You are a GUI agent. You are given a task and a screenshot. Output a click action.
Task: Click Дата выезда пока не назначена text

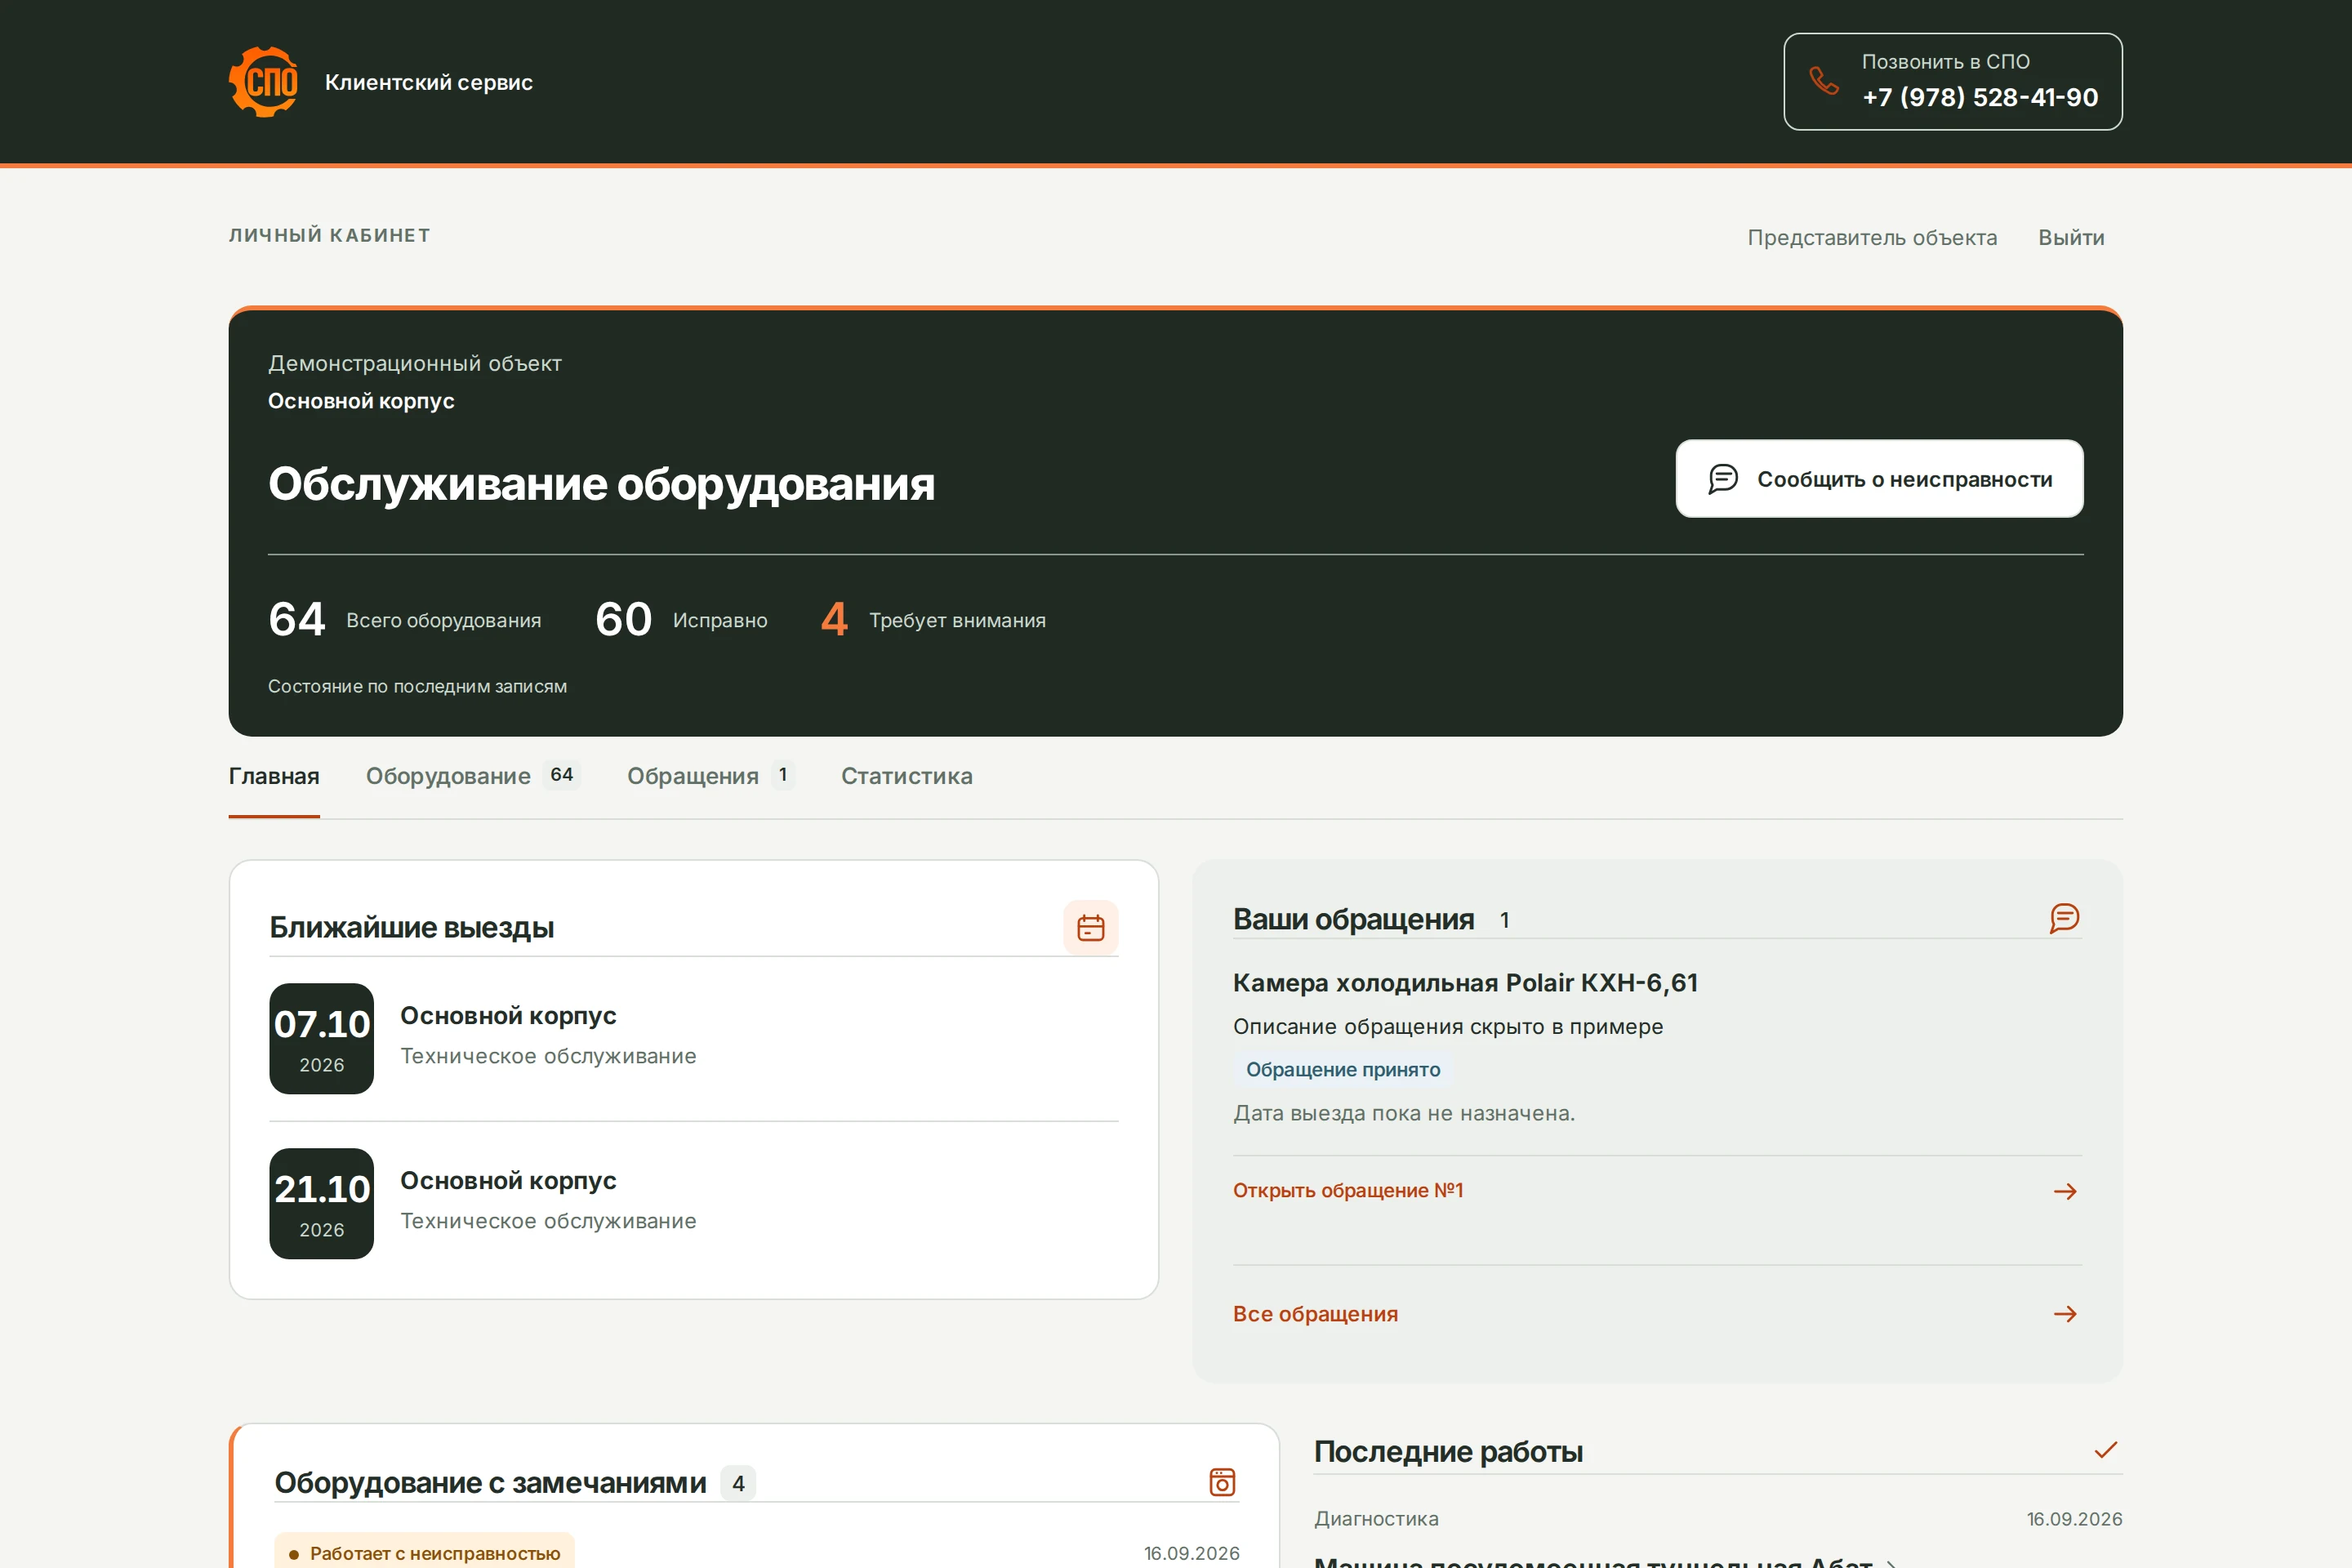1404,1114
